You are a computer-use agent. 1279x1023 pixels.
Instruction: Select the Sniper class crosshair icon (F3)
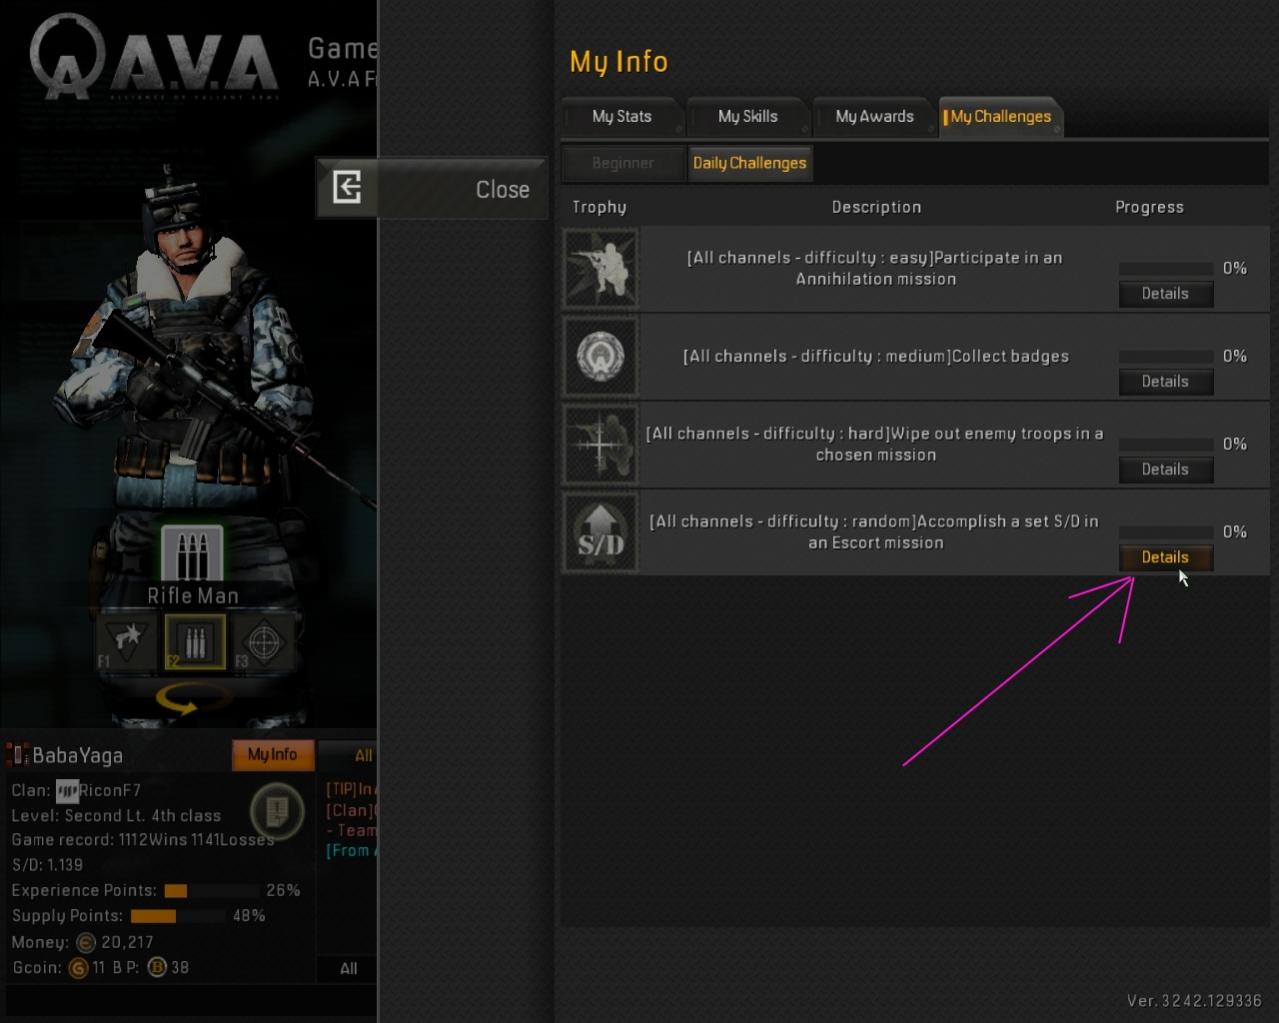[x=263, y=642]
